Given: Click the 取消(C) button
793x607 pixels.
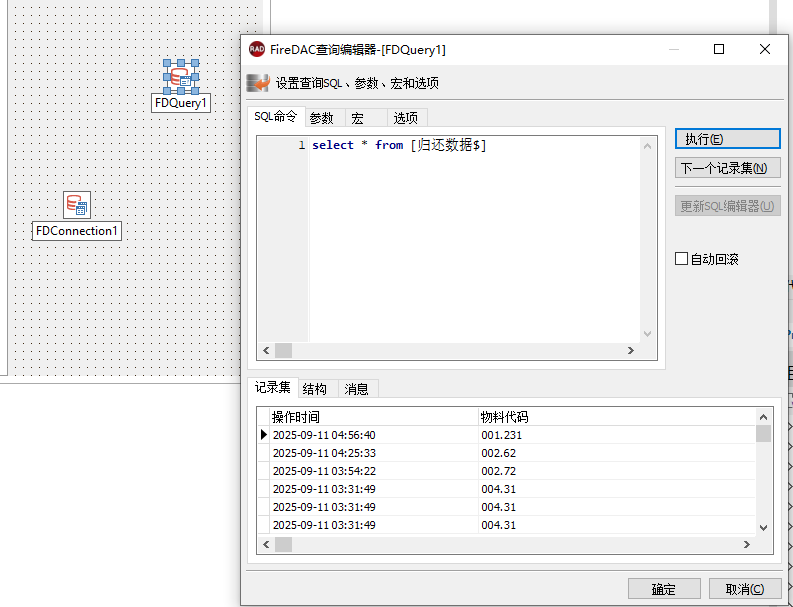Looking at the screenshot, I should click(x=745, y=589).
